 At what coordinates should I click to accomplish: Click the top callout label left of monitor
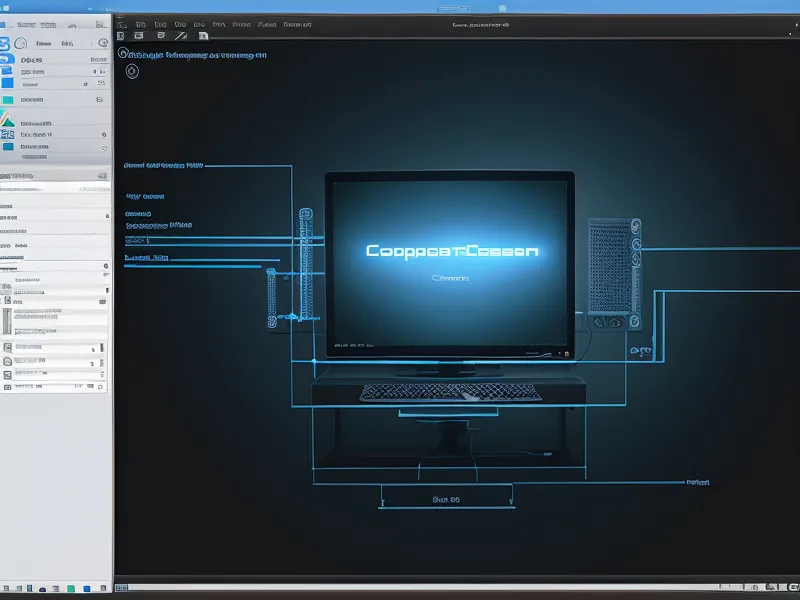point(163,165)
